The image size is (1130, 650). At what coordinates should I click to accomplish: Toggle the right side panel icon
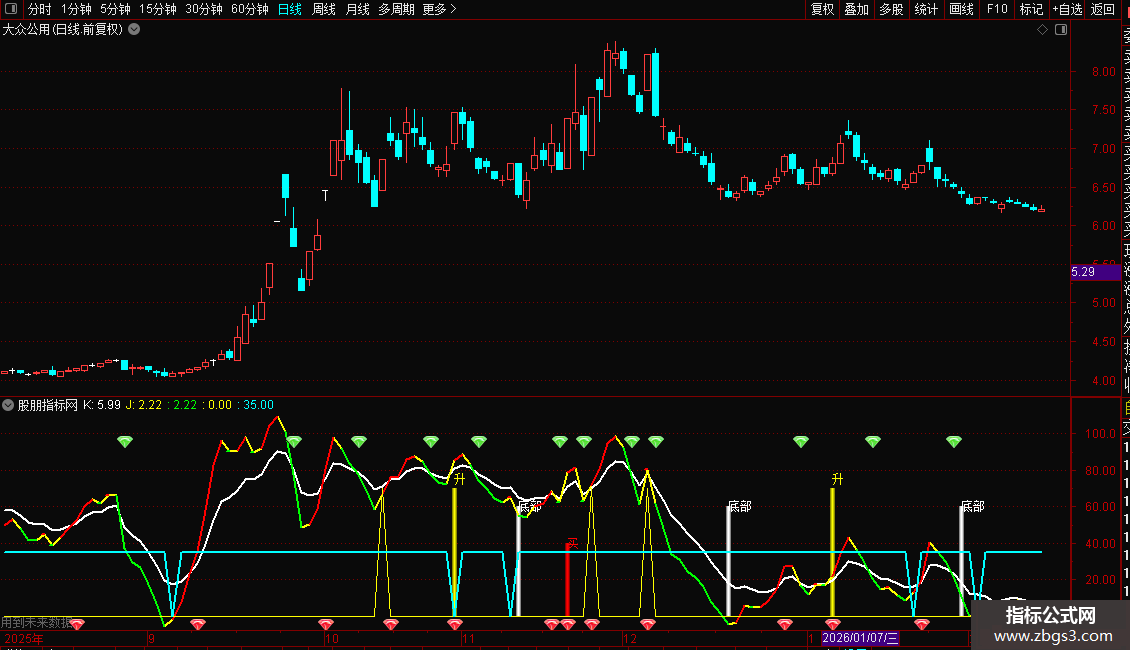[x=1061, y=30]
